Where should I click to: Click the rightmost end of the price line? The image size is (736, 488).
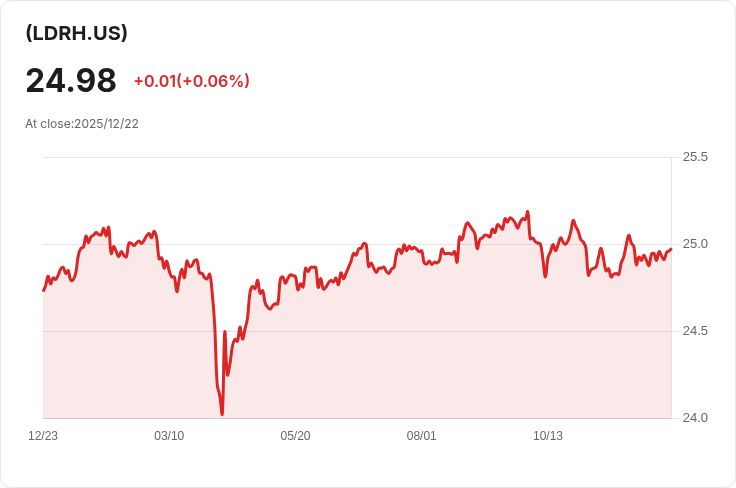(x=671, y=249)
